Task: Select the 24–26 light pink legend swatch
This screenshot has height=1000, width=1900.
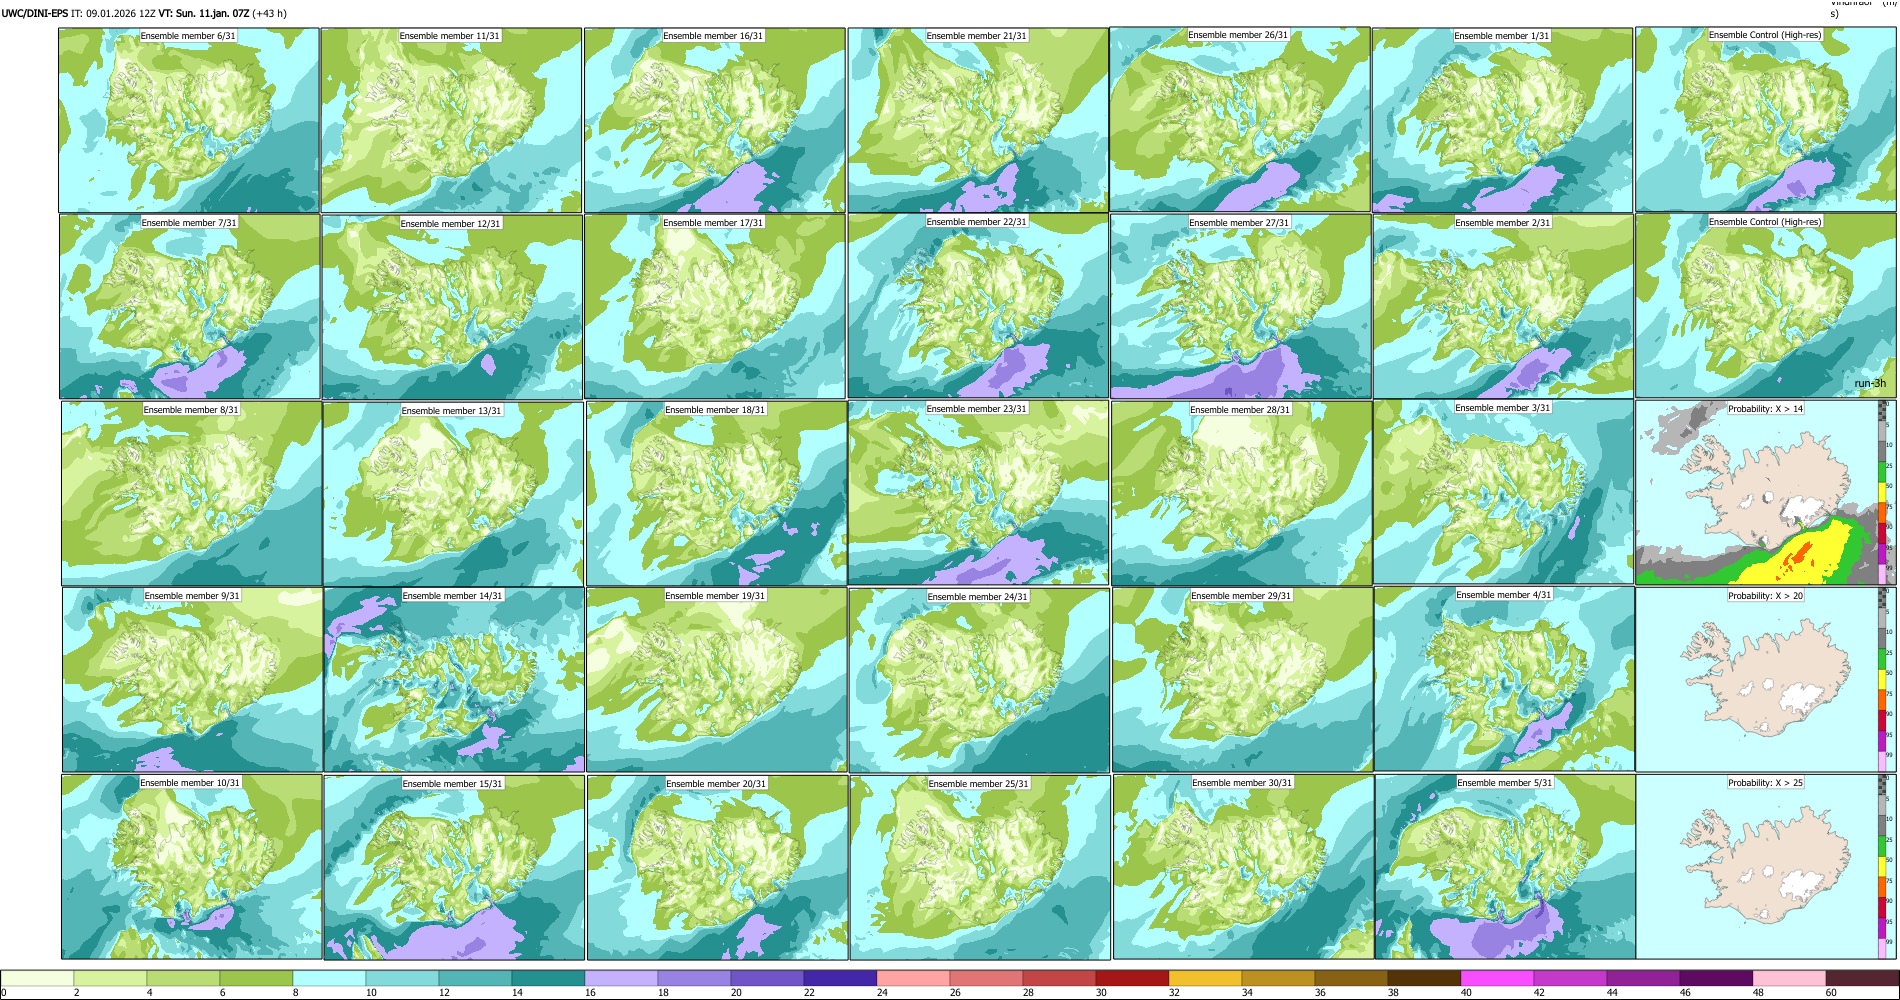Action: click(913, 978)
